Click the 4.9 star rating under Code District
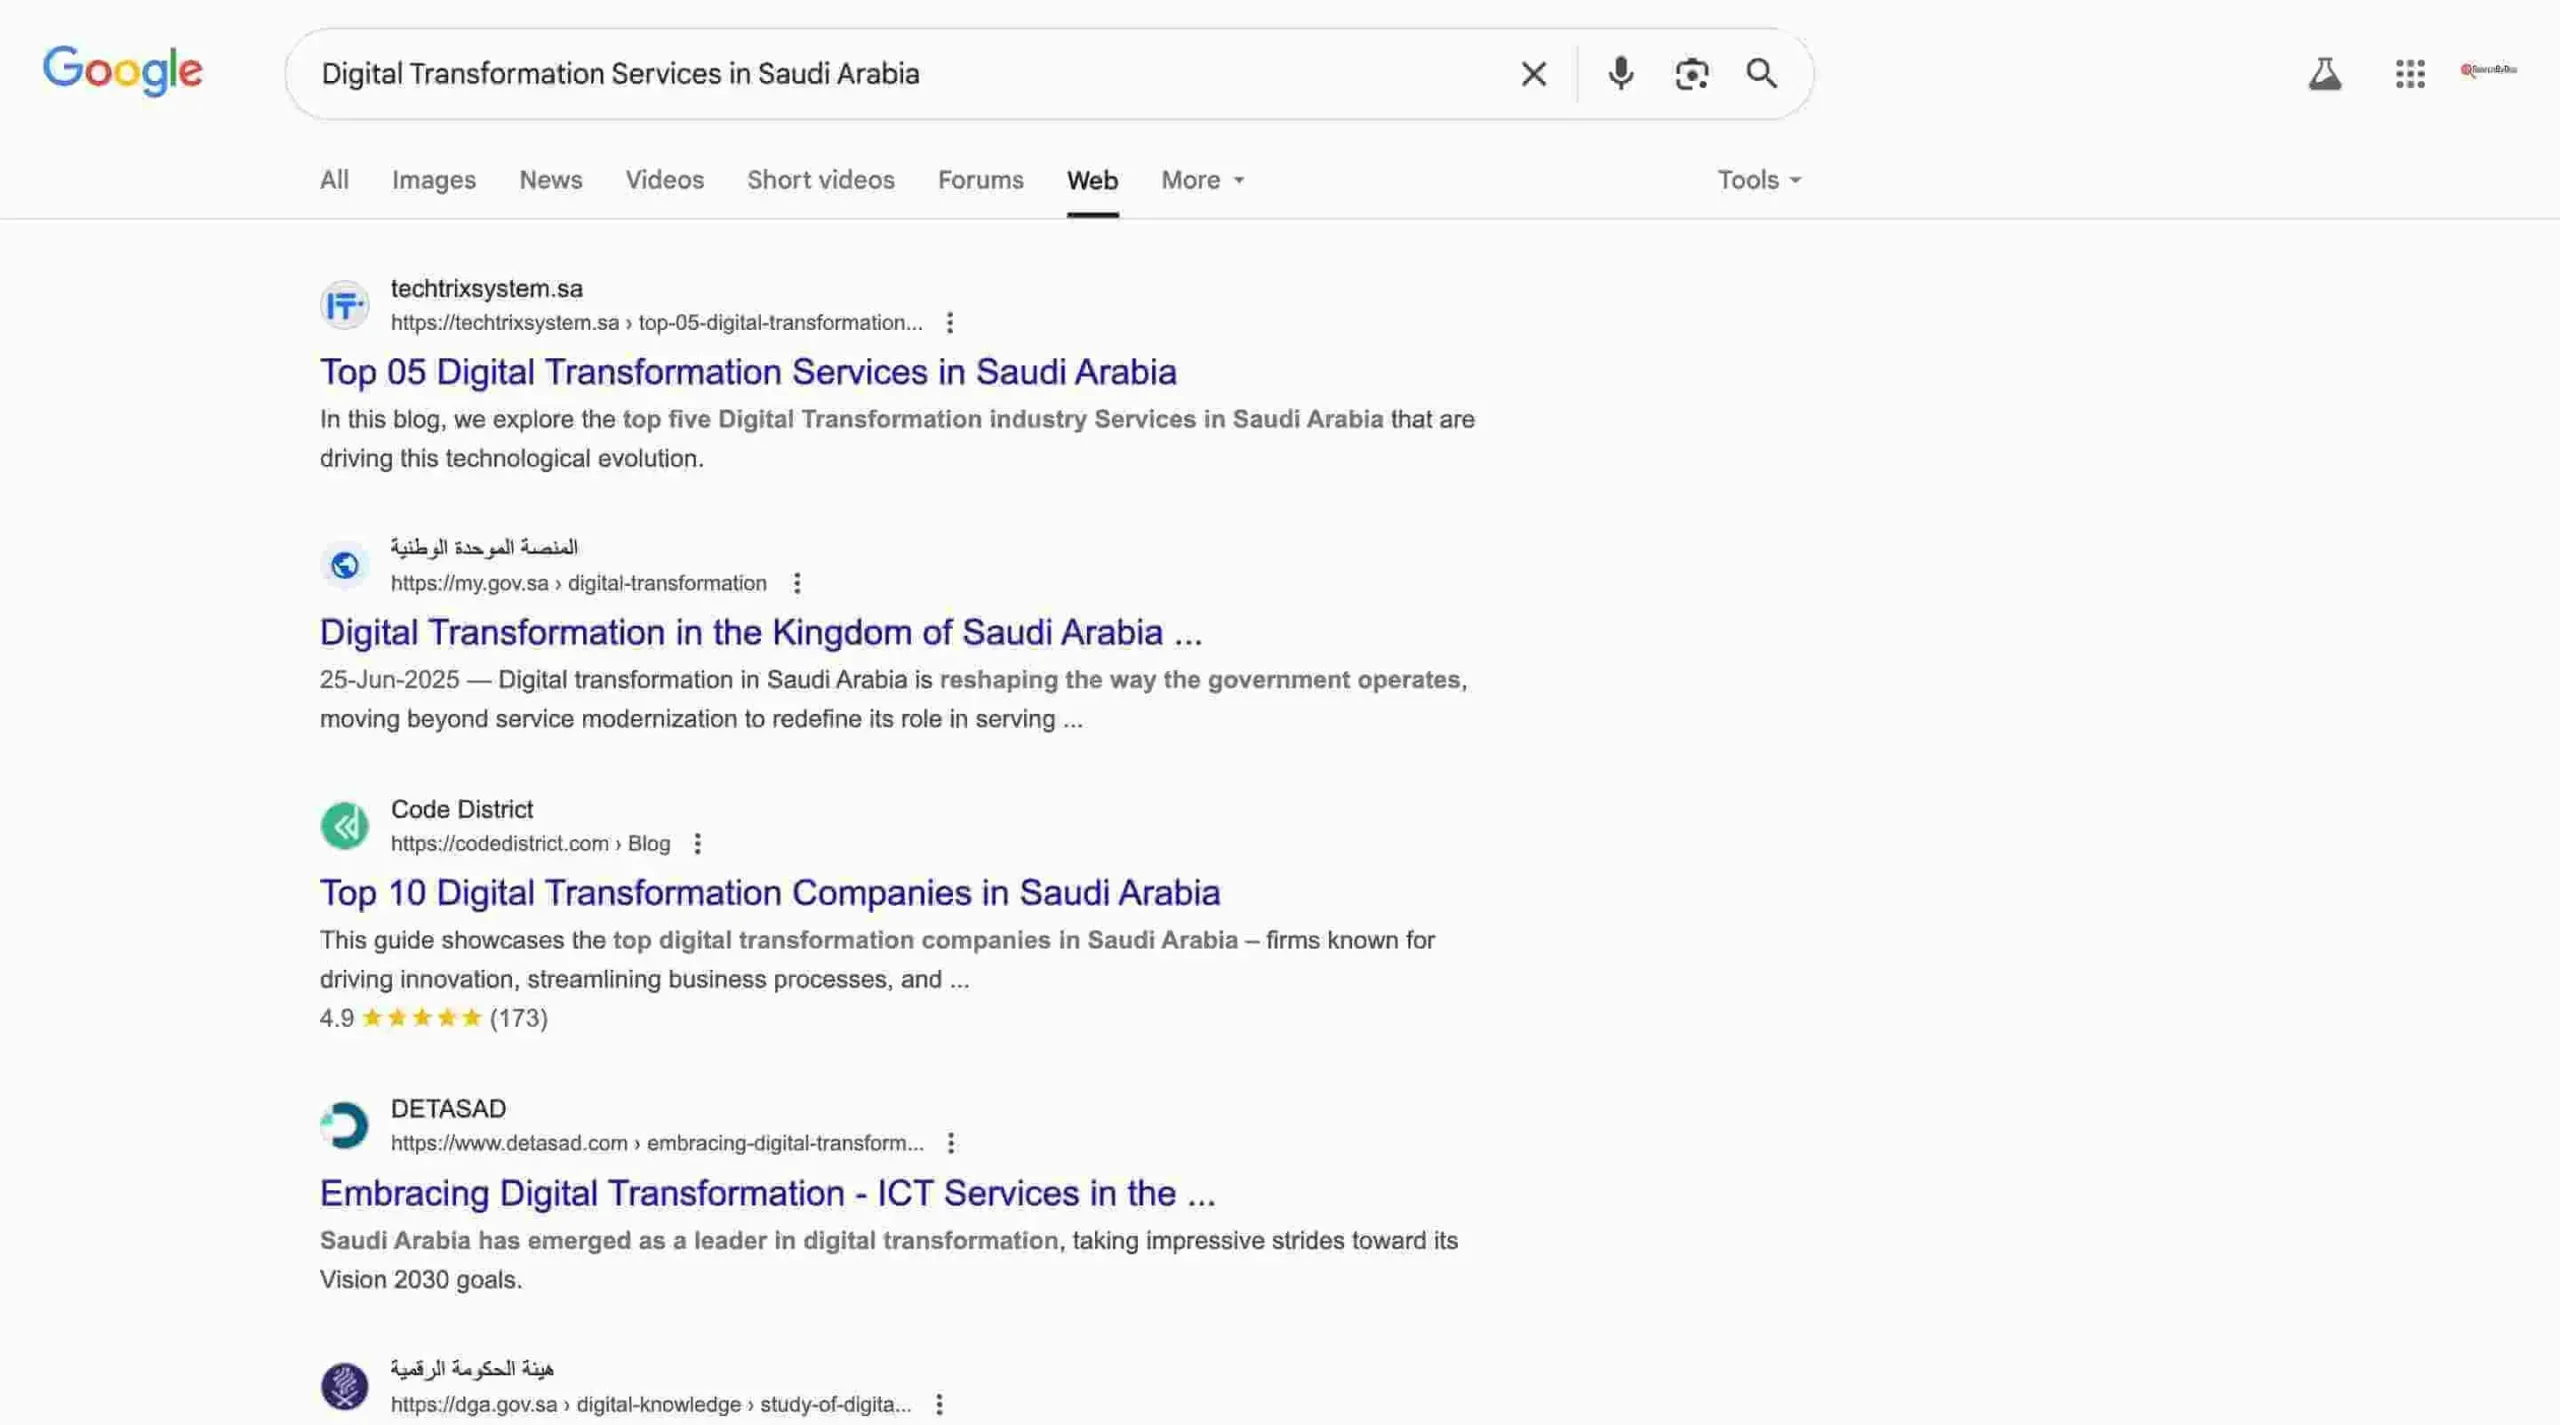This screenshot has width=2560, height=1425. (x=432, y=1017)
